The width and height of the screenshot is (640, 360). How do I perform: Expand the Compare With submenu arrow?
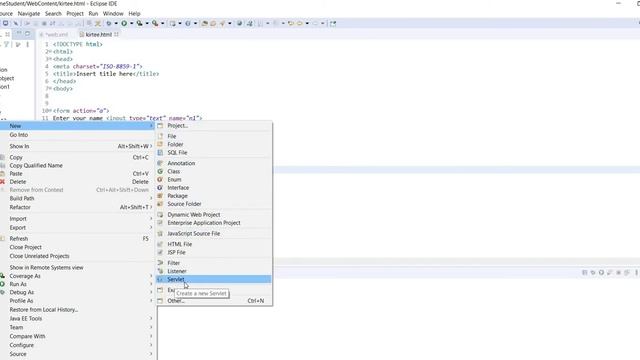click(151, 336)
